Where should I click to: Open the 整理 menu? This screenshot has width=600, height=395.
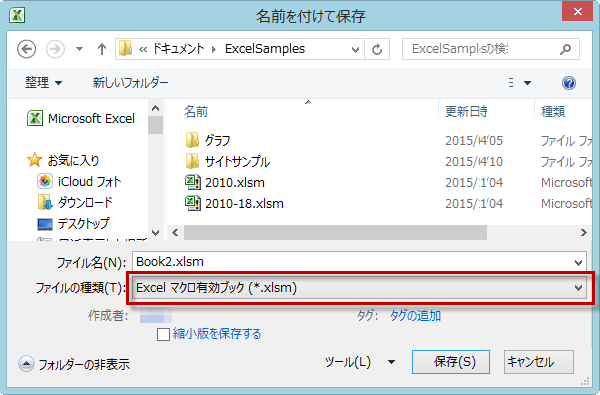(x=43, y=82)
